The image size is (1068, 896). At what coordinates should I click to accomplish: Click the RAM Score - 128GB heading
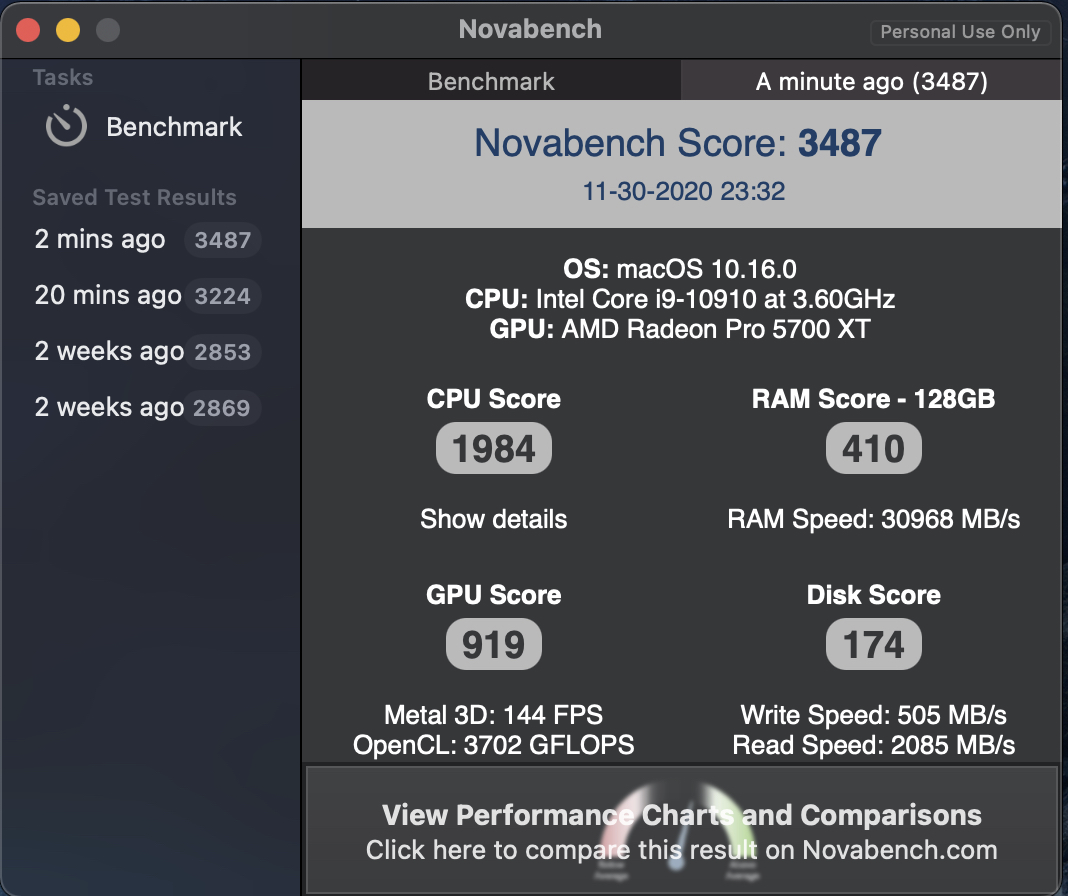(x=873, y=399)
